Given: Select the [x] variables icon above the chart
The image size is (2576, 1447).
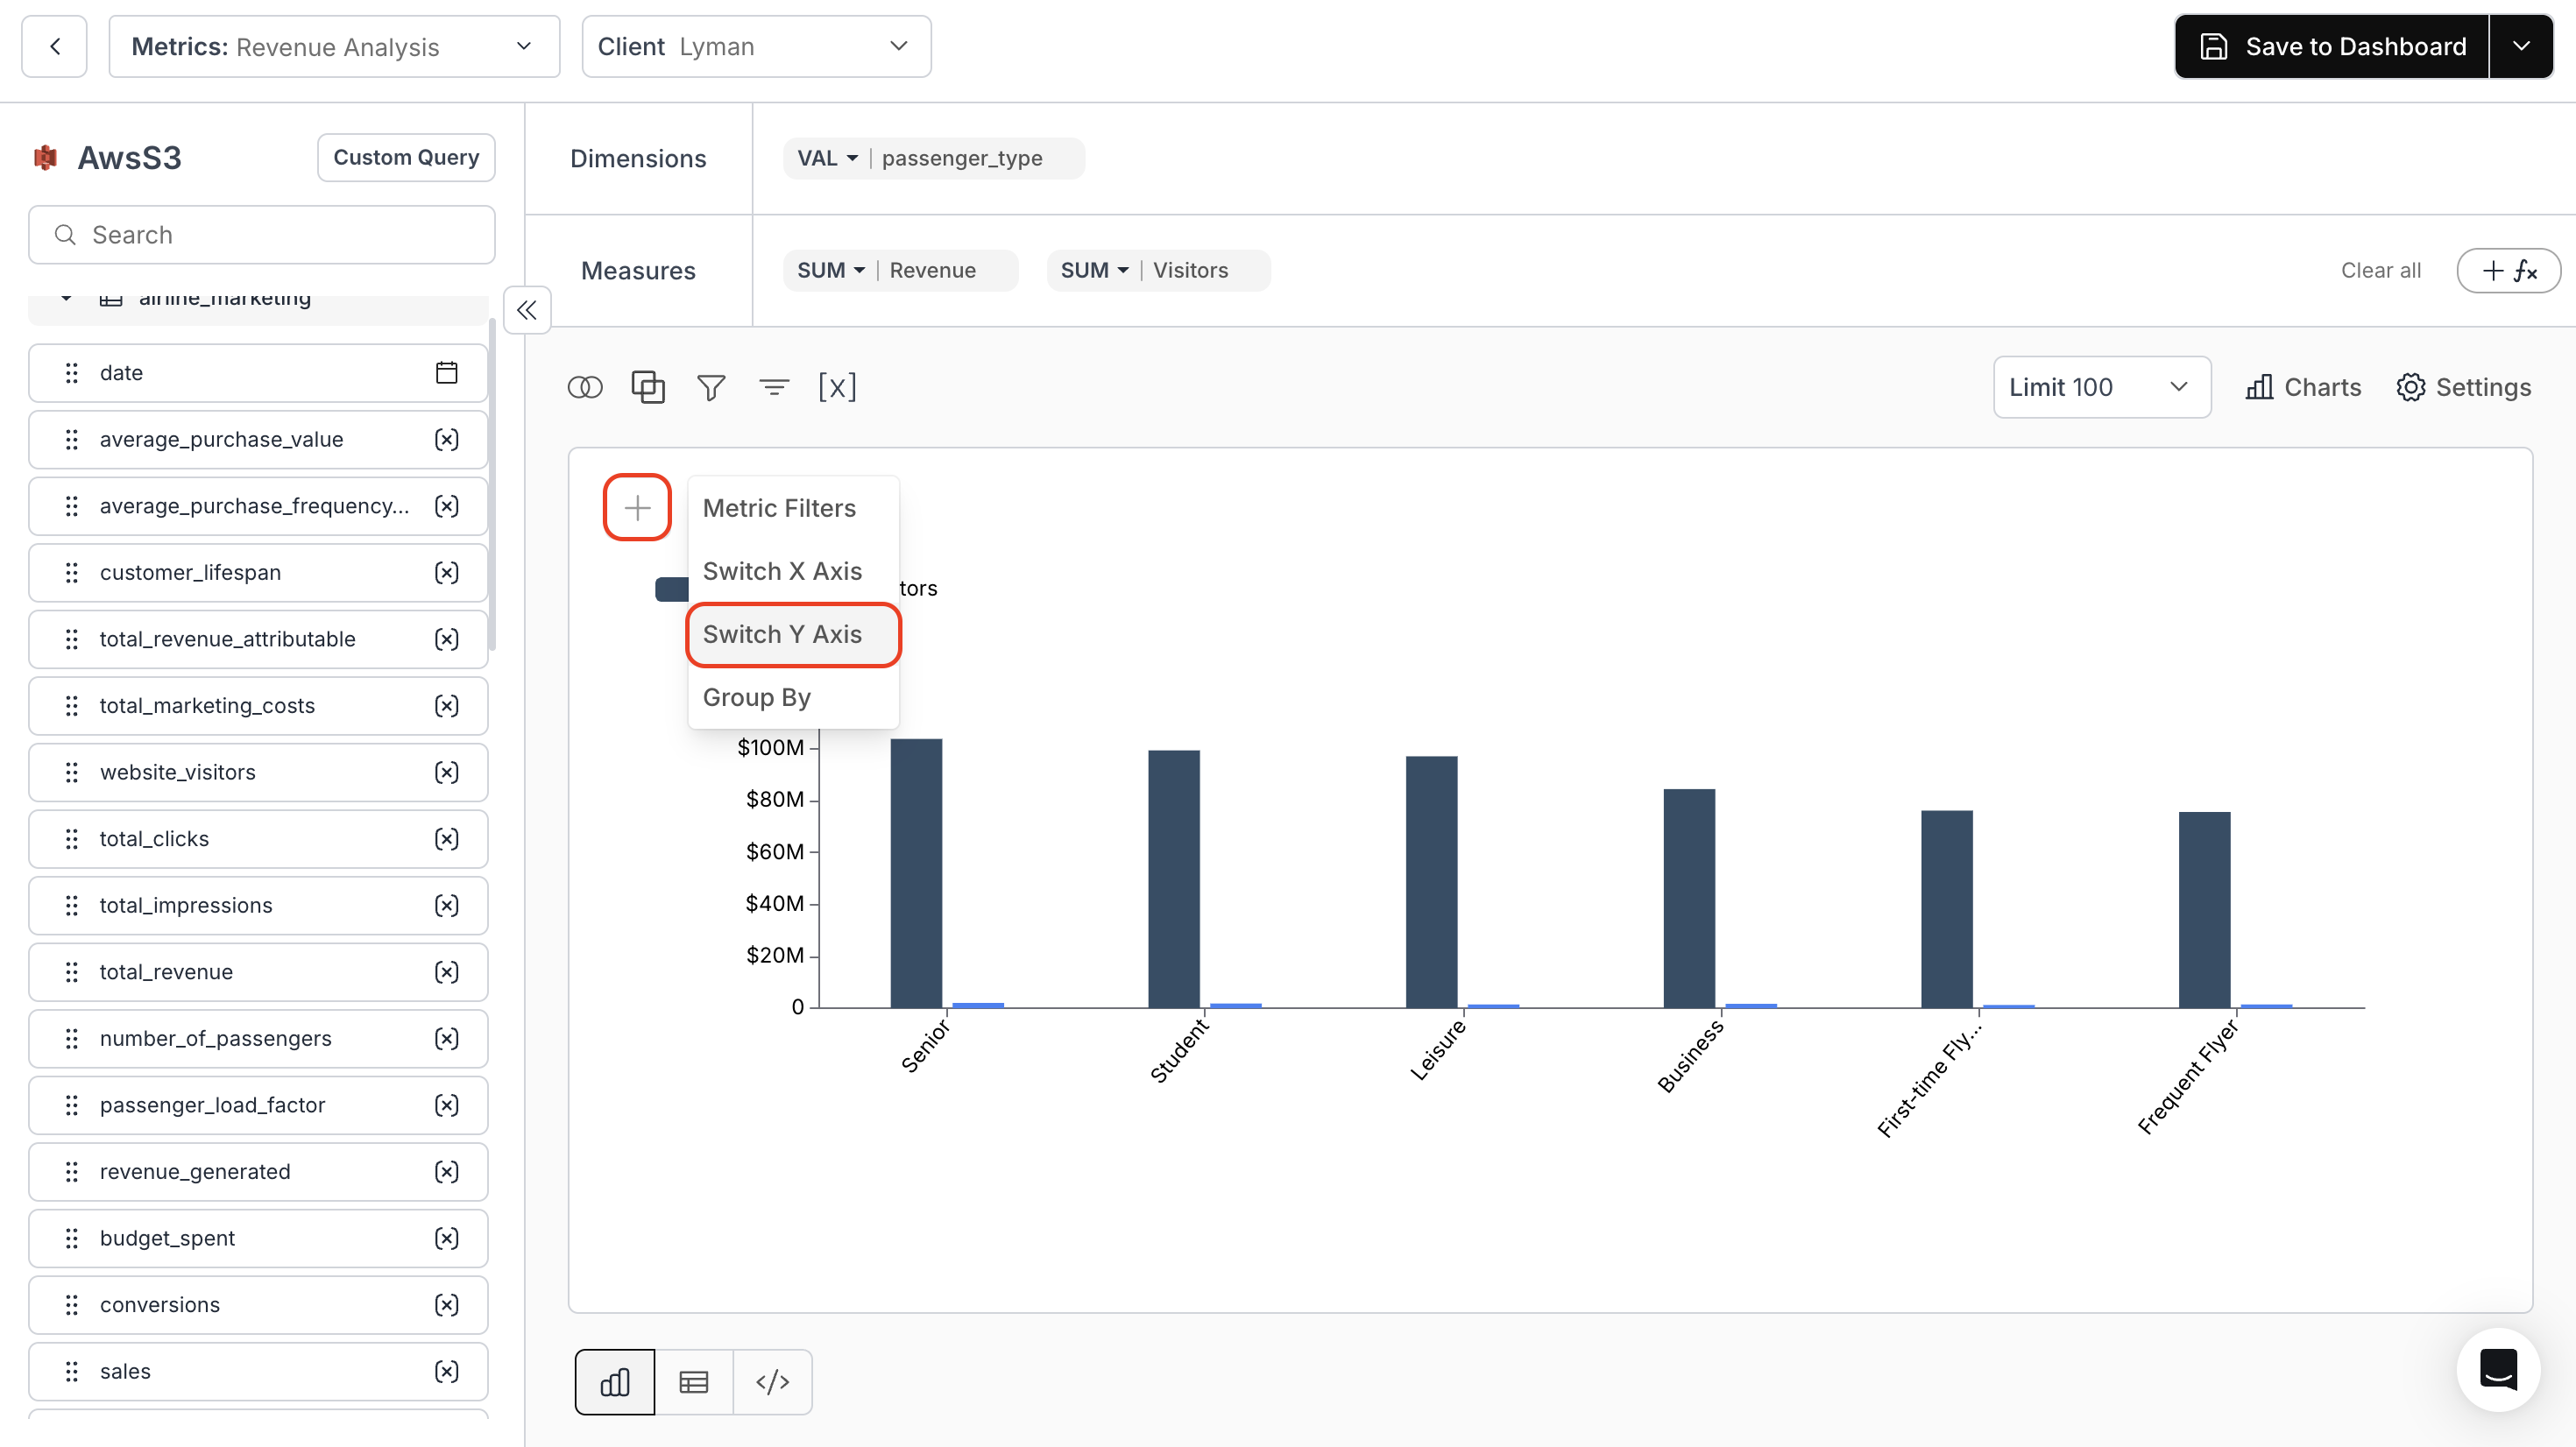Looking at the screenshot, I should point(837,387).
